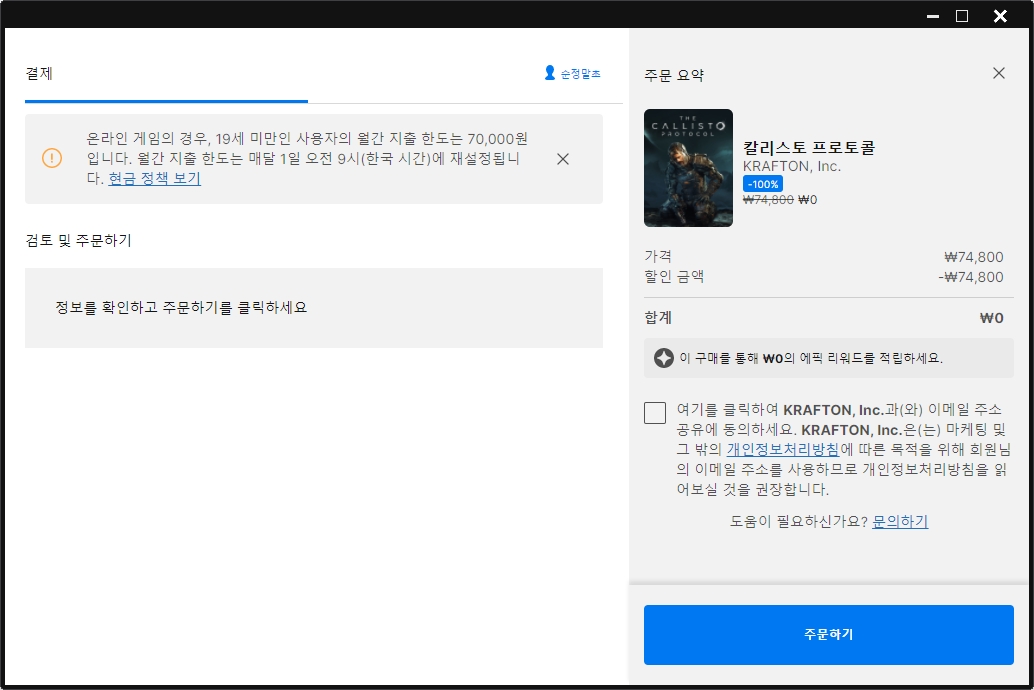Viewport: 1034px width, 690px height.
Task: Click the -100% discount badge
Action: click(x=763, y=184)
